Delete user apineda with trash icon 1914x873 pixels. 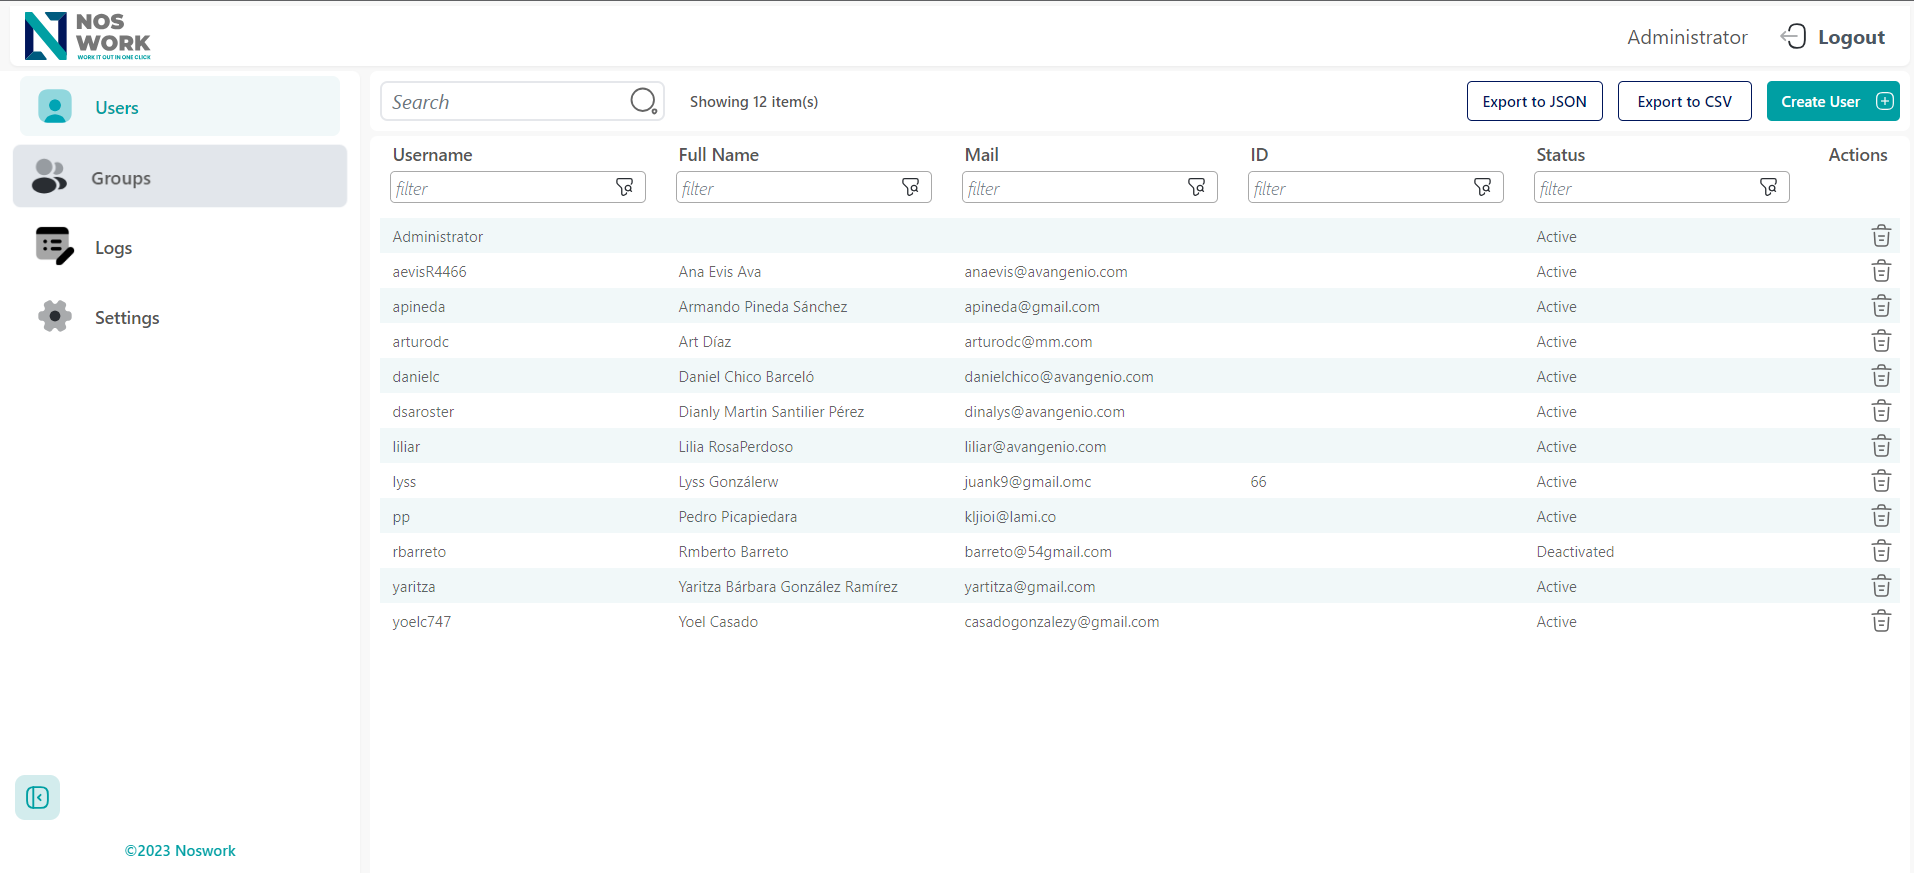1881,306
